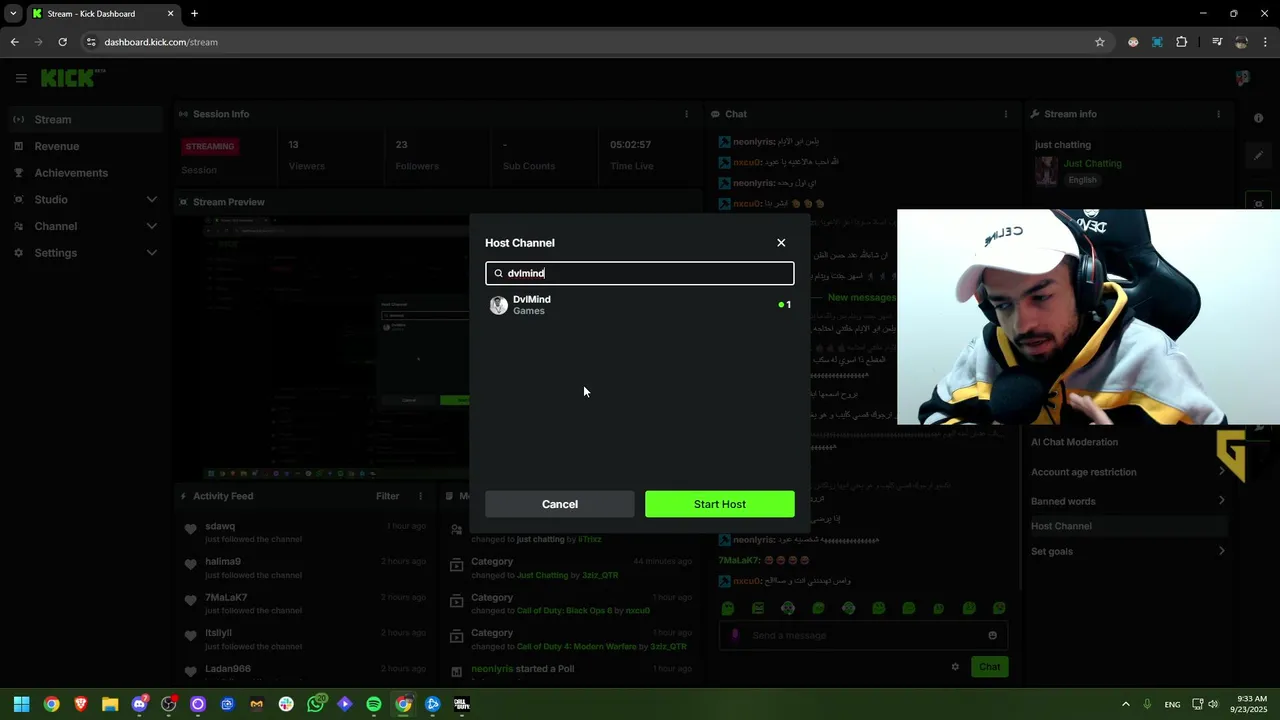Open Discord from taskbar
The image size is (1280, 720).
140,704
